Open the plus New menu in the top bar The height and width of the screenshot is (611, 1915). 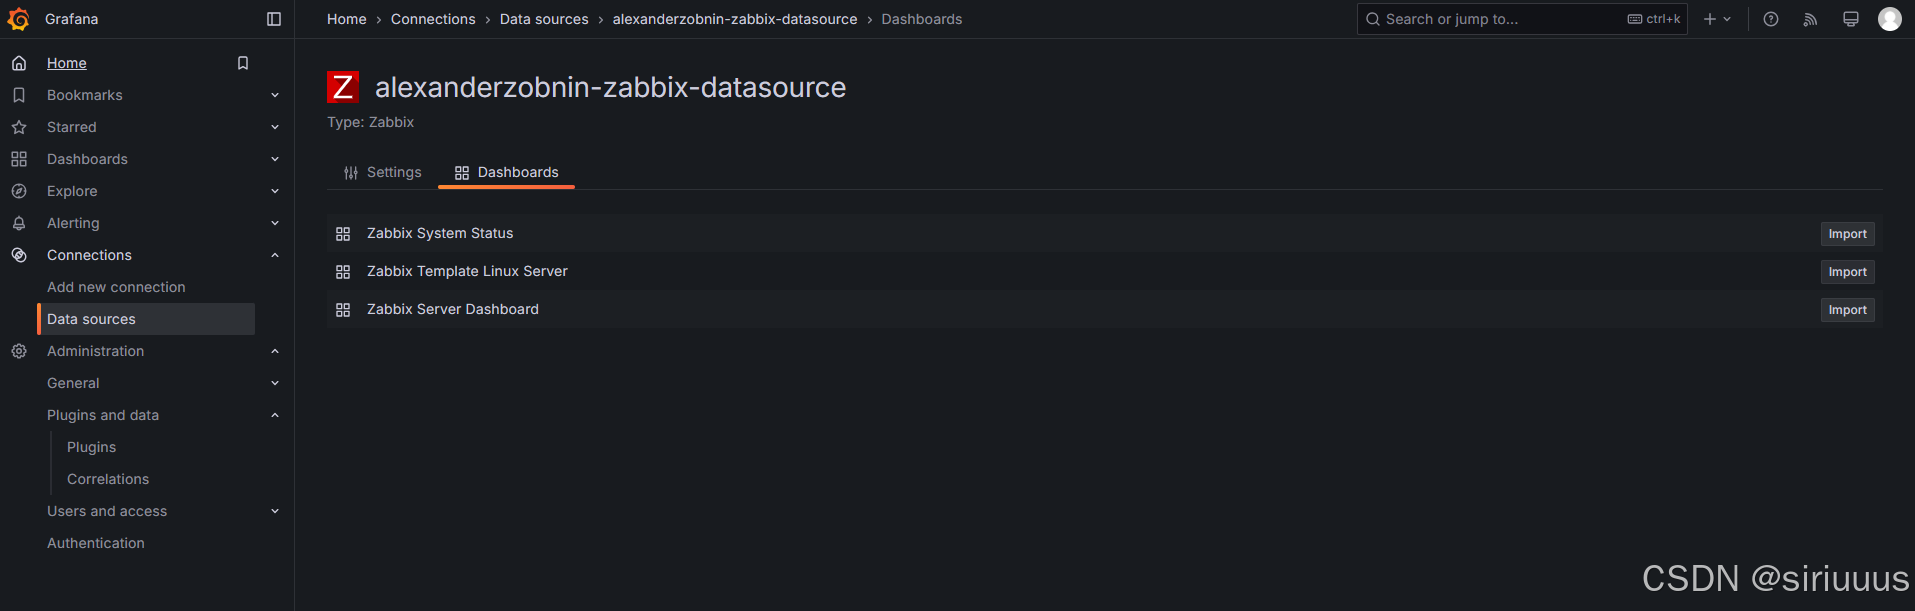click(1717, 19)
